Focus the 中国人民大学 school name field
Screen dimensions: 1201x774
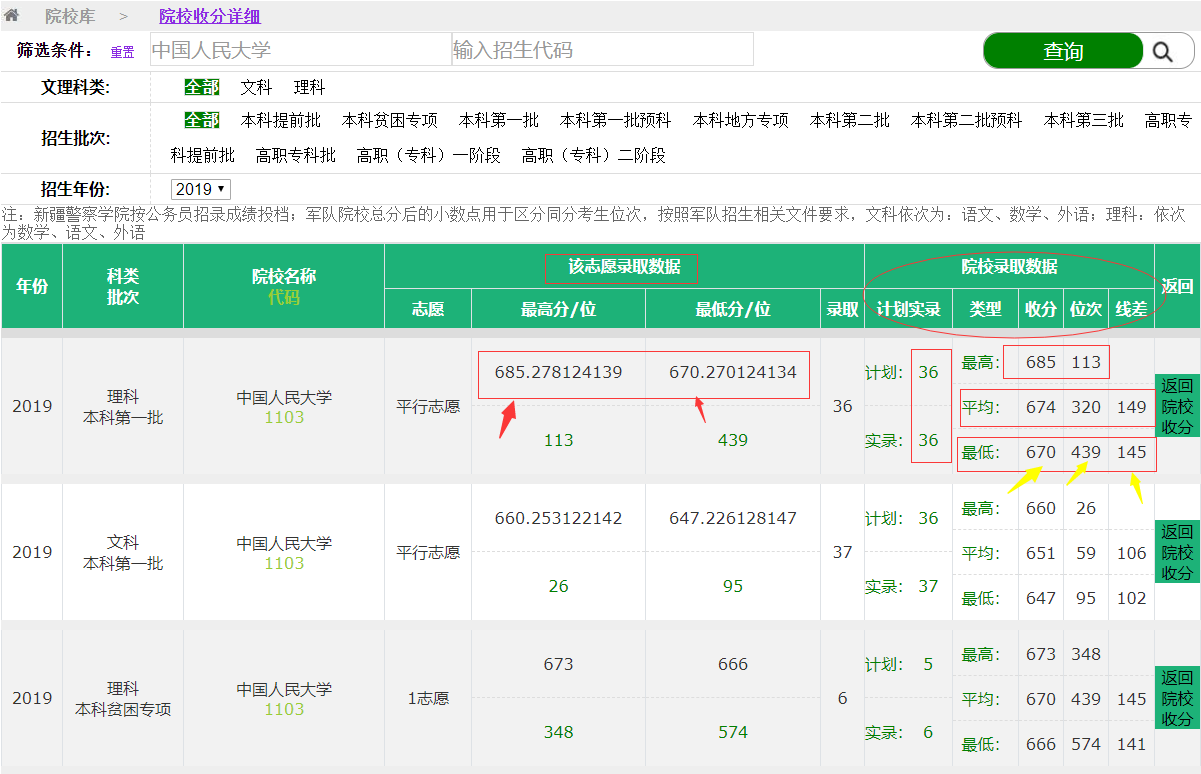point(300,50)
